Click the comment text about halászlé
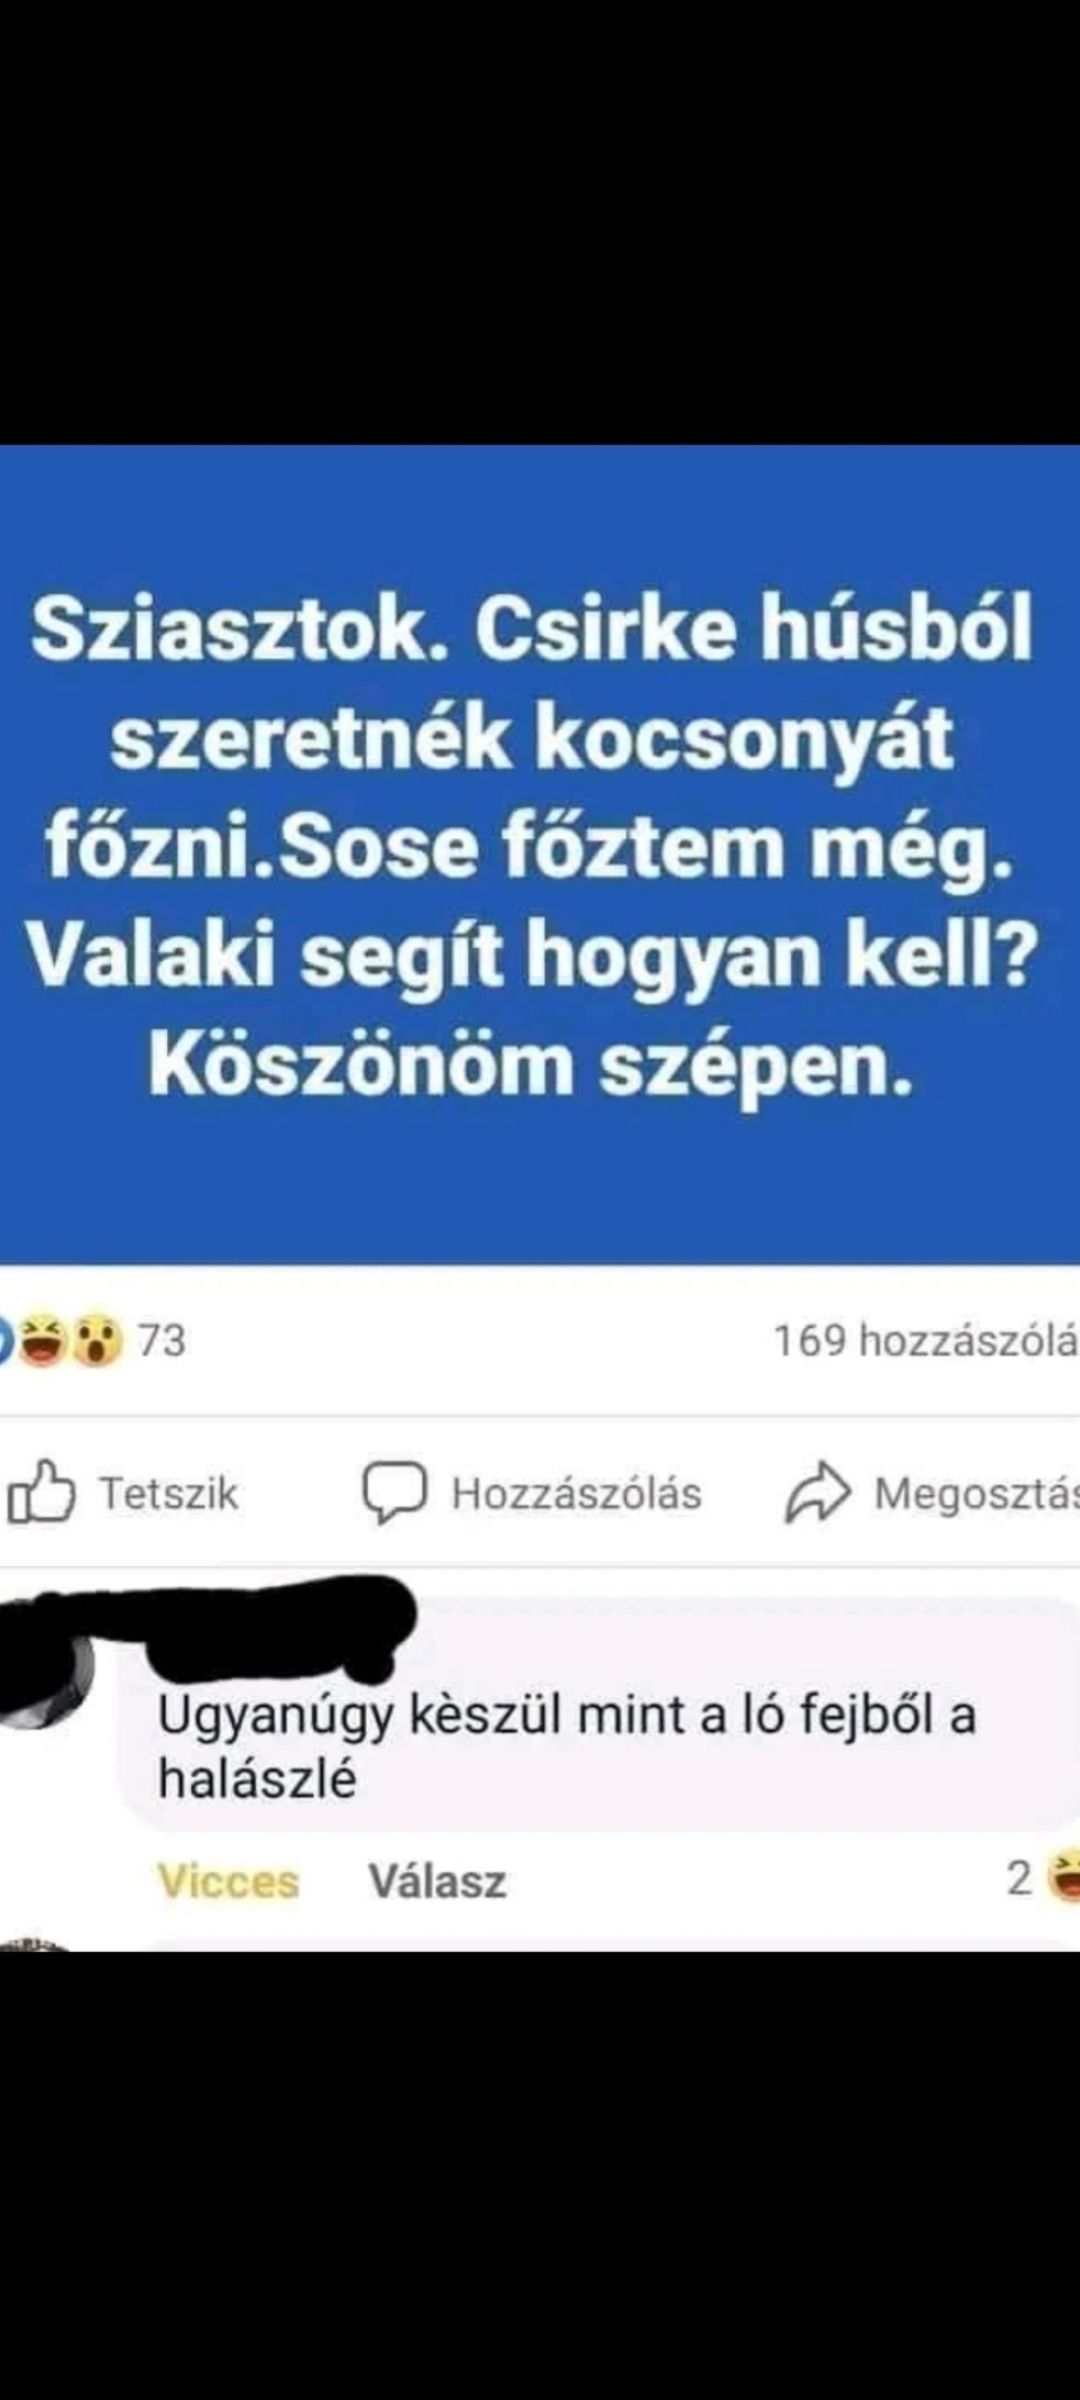This screenshot has height=2400, width=1080. click(566, 1747)
